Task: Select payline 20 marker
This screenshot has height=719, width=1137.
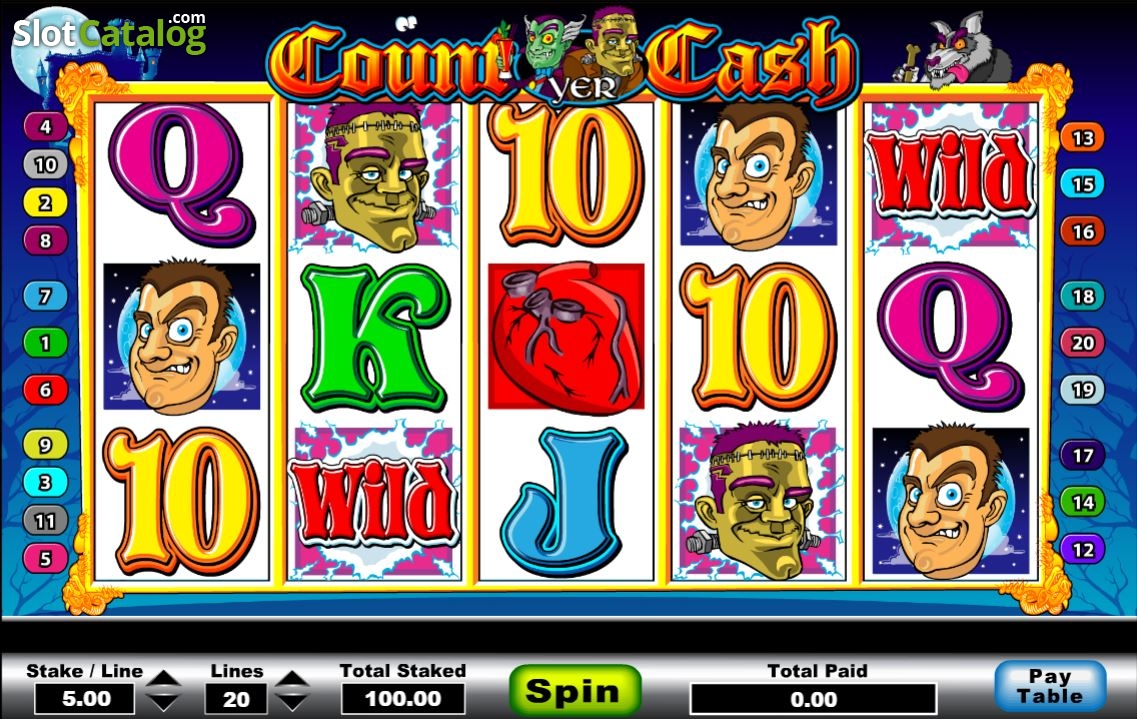Action: [x=1083, y=342]
